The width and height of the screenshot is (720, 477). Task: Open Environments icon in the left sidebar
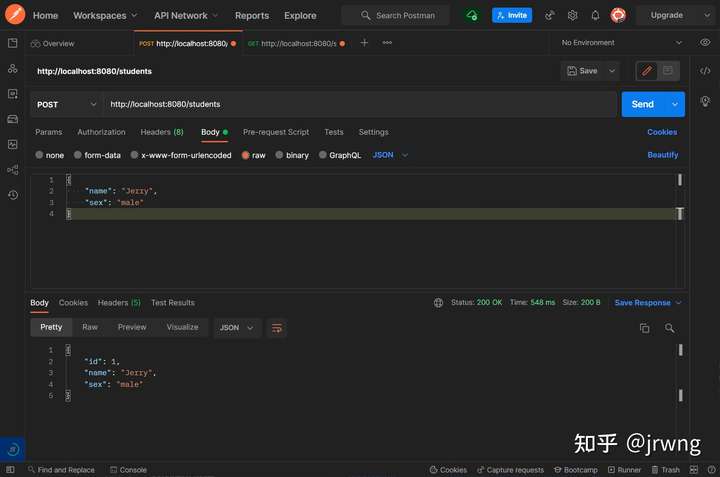point(13,94)
